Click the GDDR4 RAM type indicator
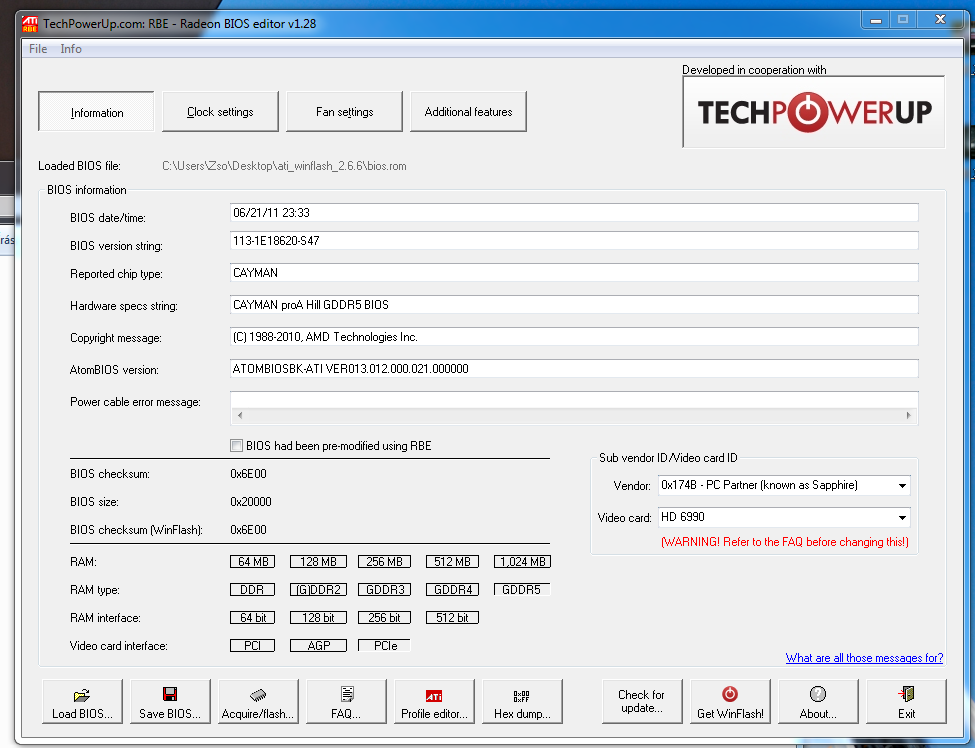Screen dimensions: 975x748 [x=452, y=589]
